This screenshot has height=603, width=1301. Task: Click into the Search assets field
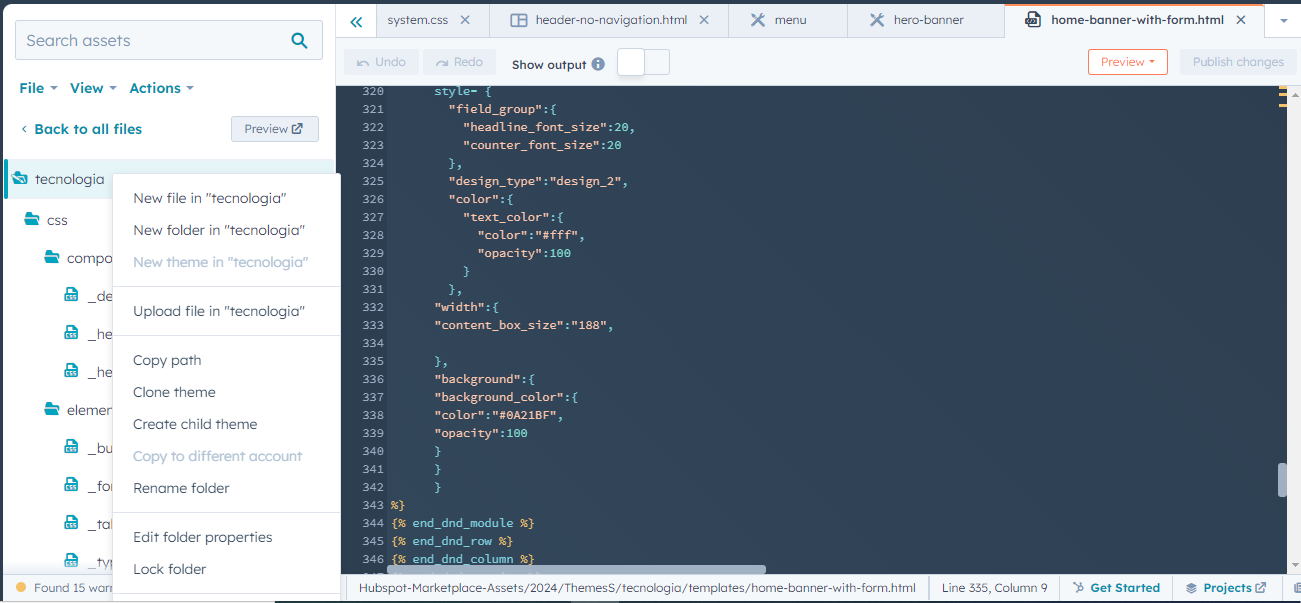tap(150, 41)
